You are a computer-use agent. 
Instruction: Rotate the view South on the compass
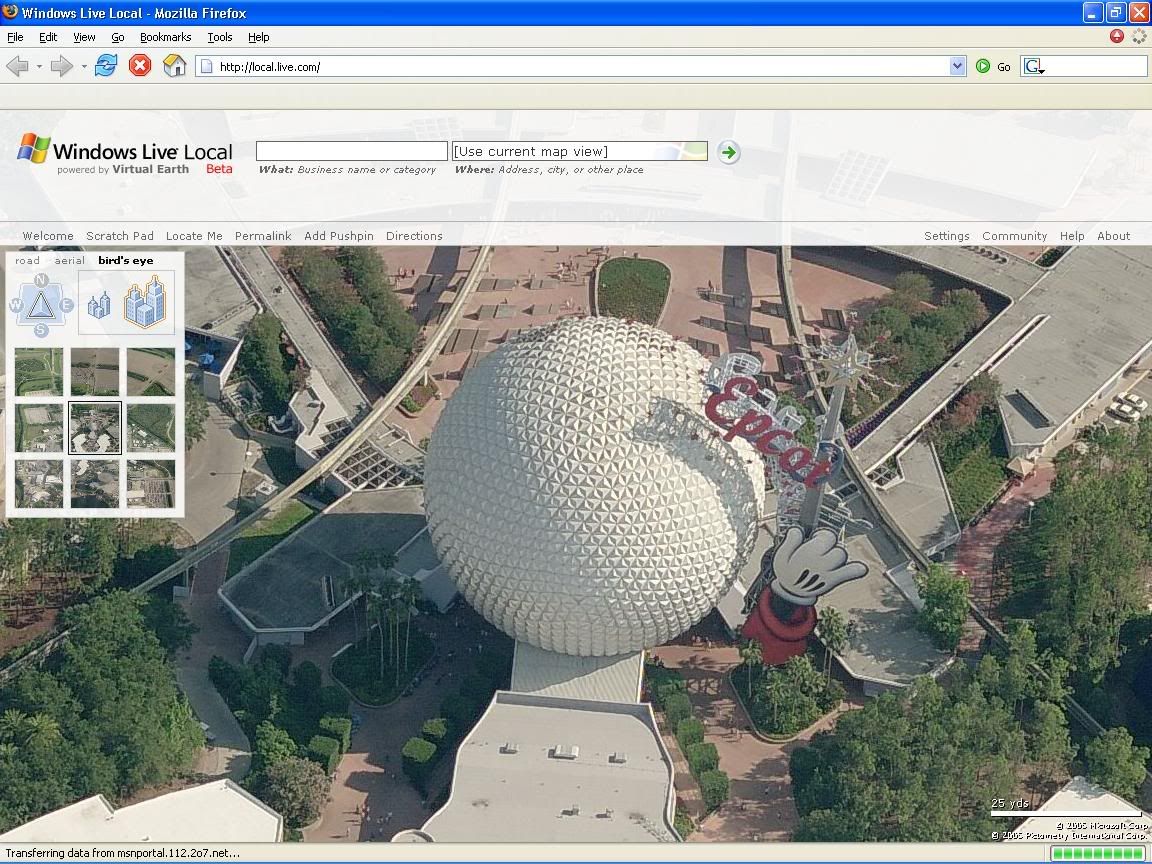pyautogui.click(x=41, y=330)
